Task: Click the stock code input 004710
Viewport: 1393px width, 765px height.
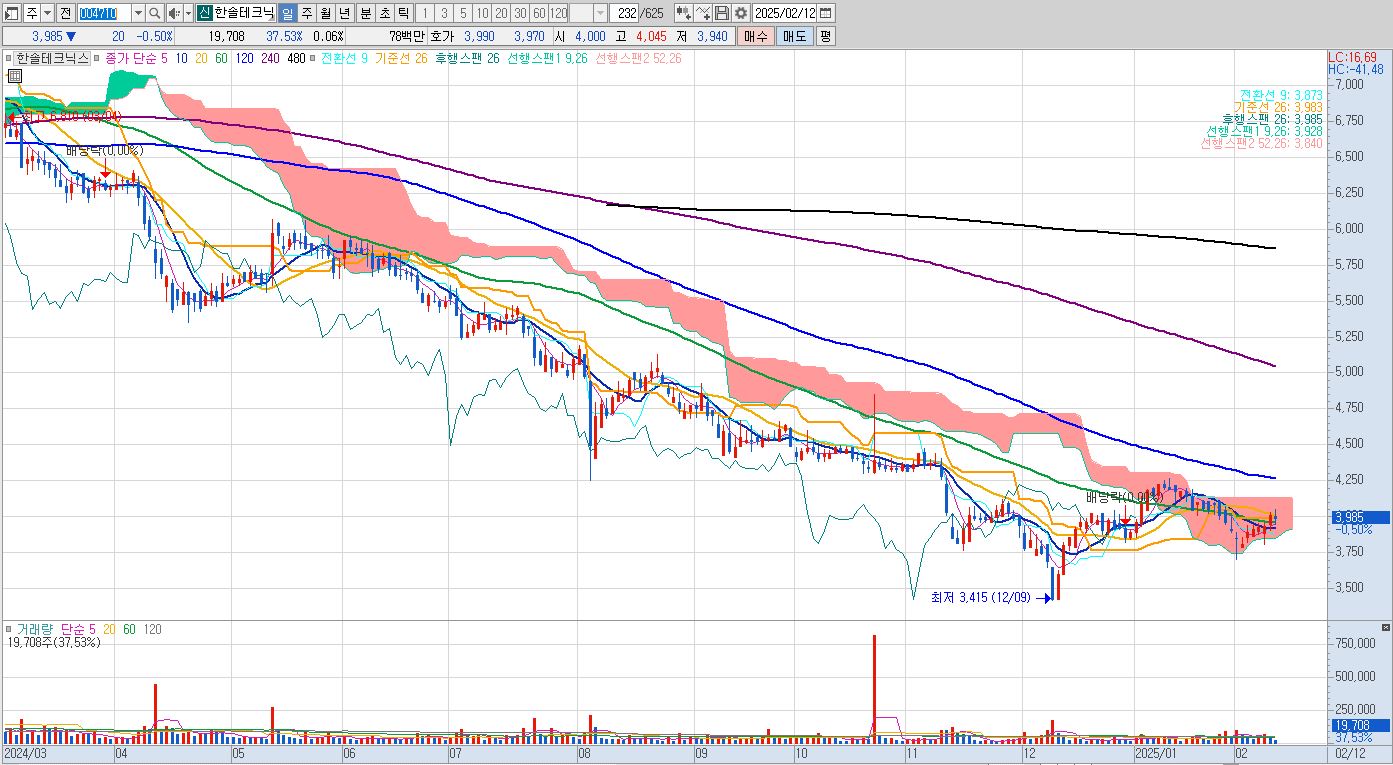Action: pos(103,13)
